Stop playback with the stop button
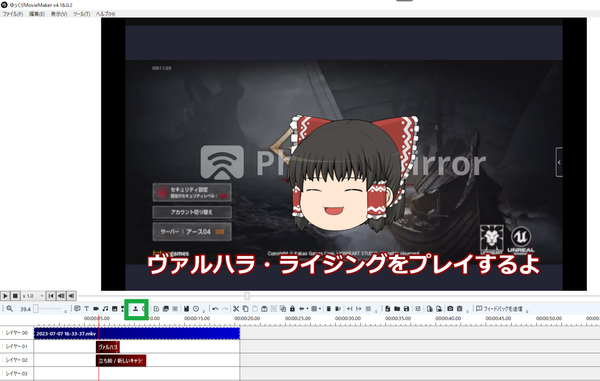The width and height of the screenshot is (600, 381). coord(15,296)
